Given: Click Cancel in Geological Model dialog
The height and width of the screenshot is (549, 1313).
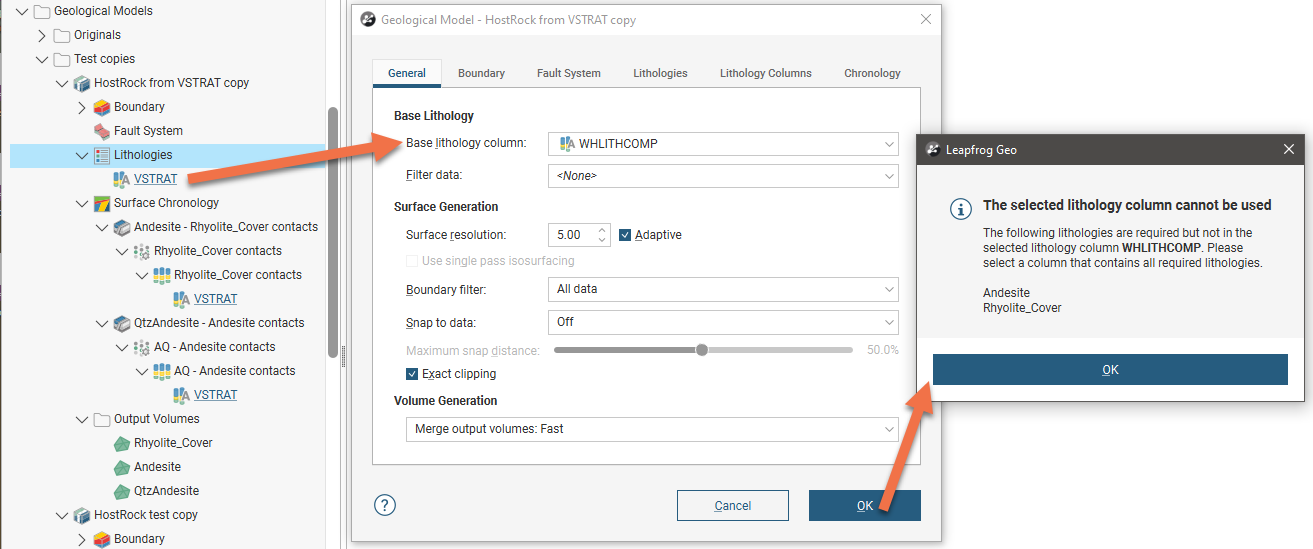Looking at the screenshot, I should (x=732, y=505).
